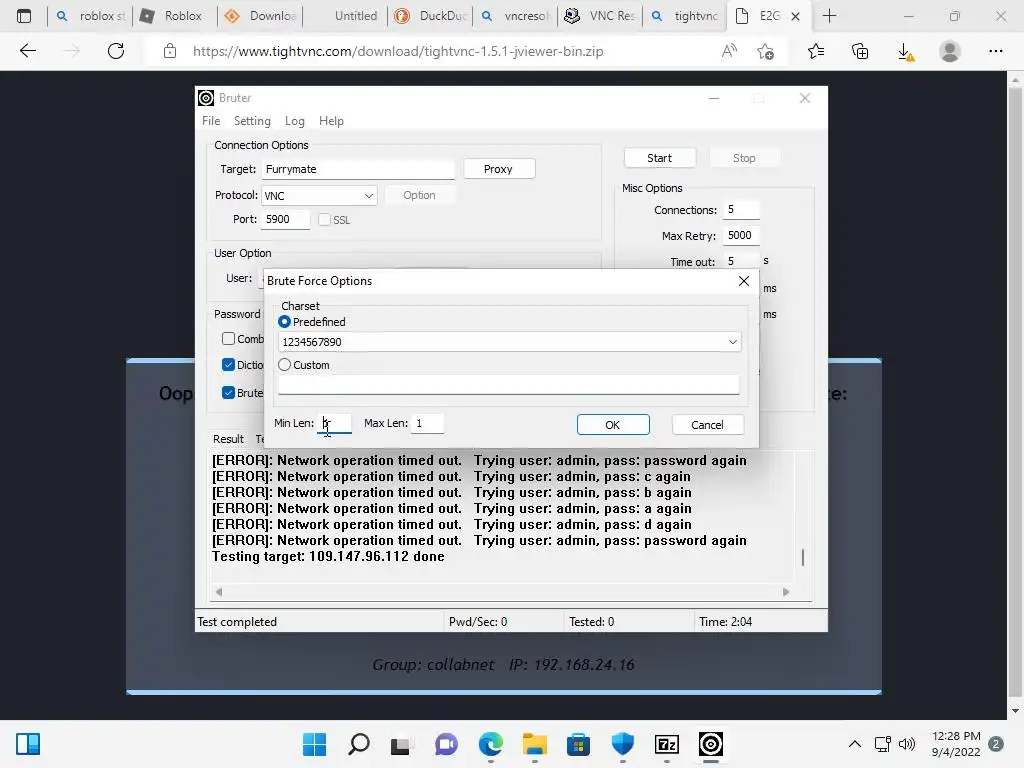Switch to the DuckDuc browser tab
This screenshot has height=768, width=1024.
(432, 16)
